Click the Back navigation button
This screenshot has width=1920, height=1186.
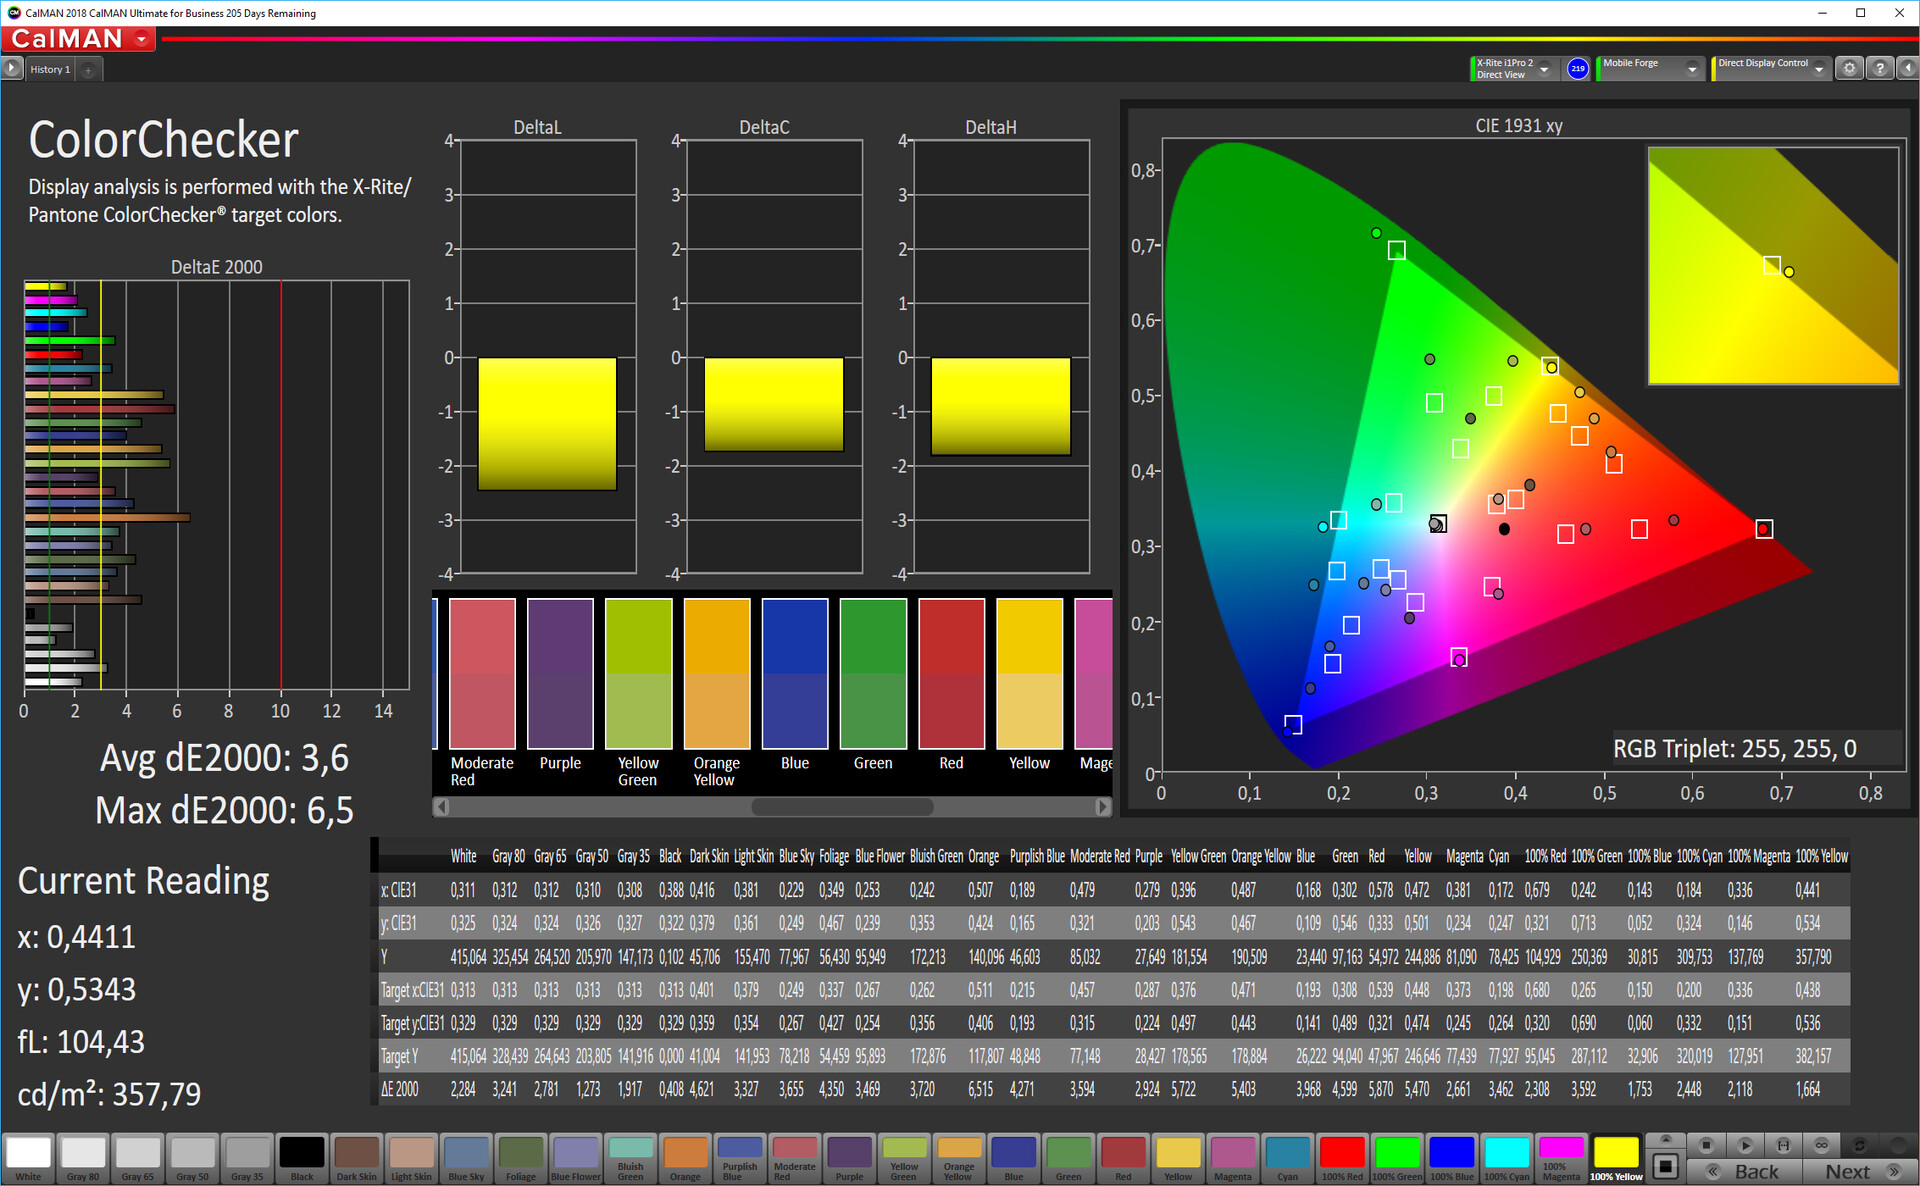[x=1744, y=1171]
